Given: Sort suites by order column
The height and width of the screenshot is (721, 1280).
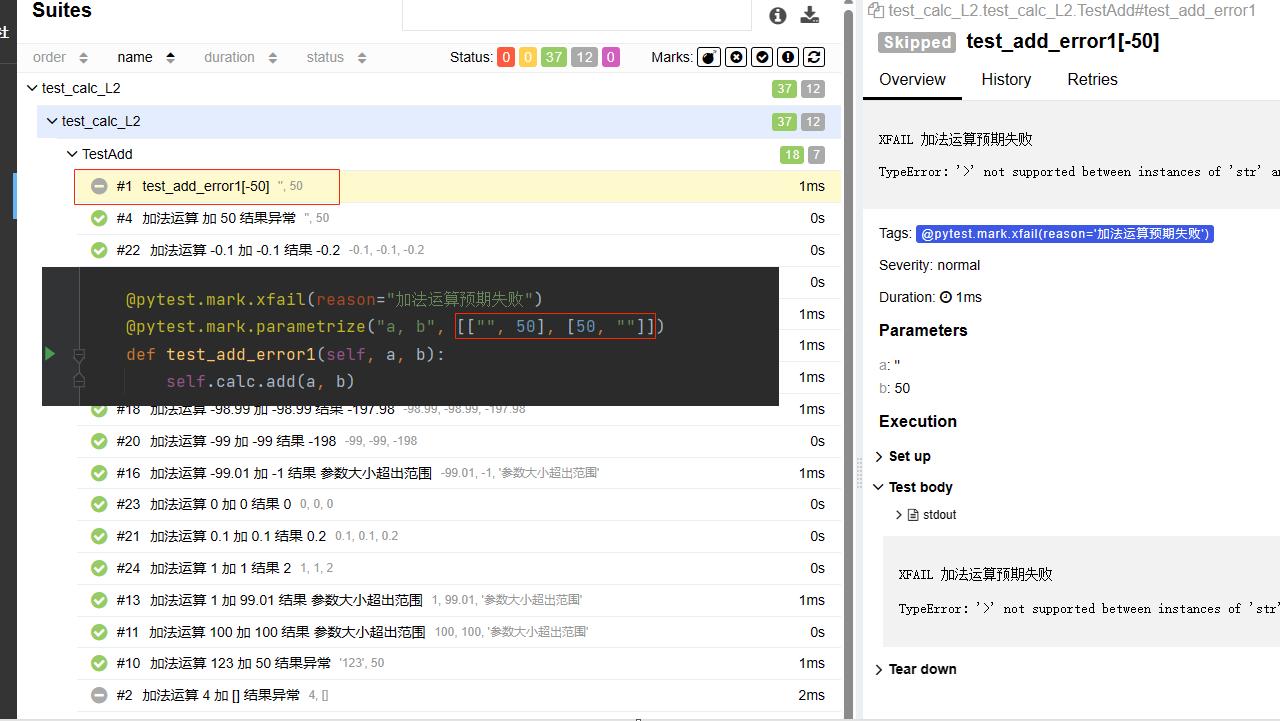Looking at the screenshot, I should click(x=60, y=57).
